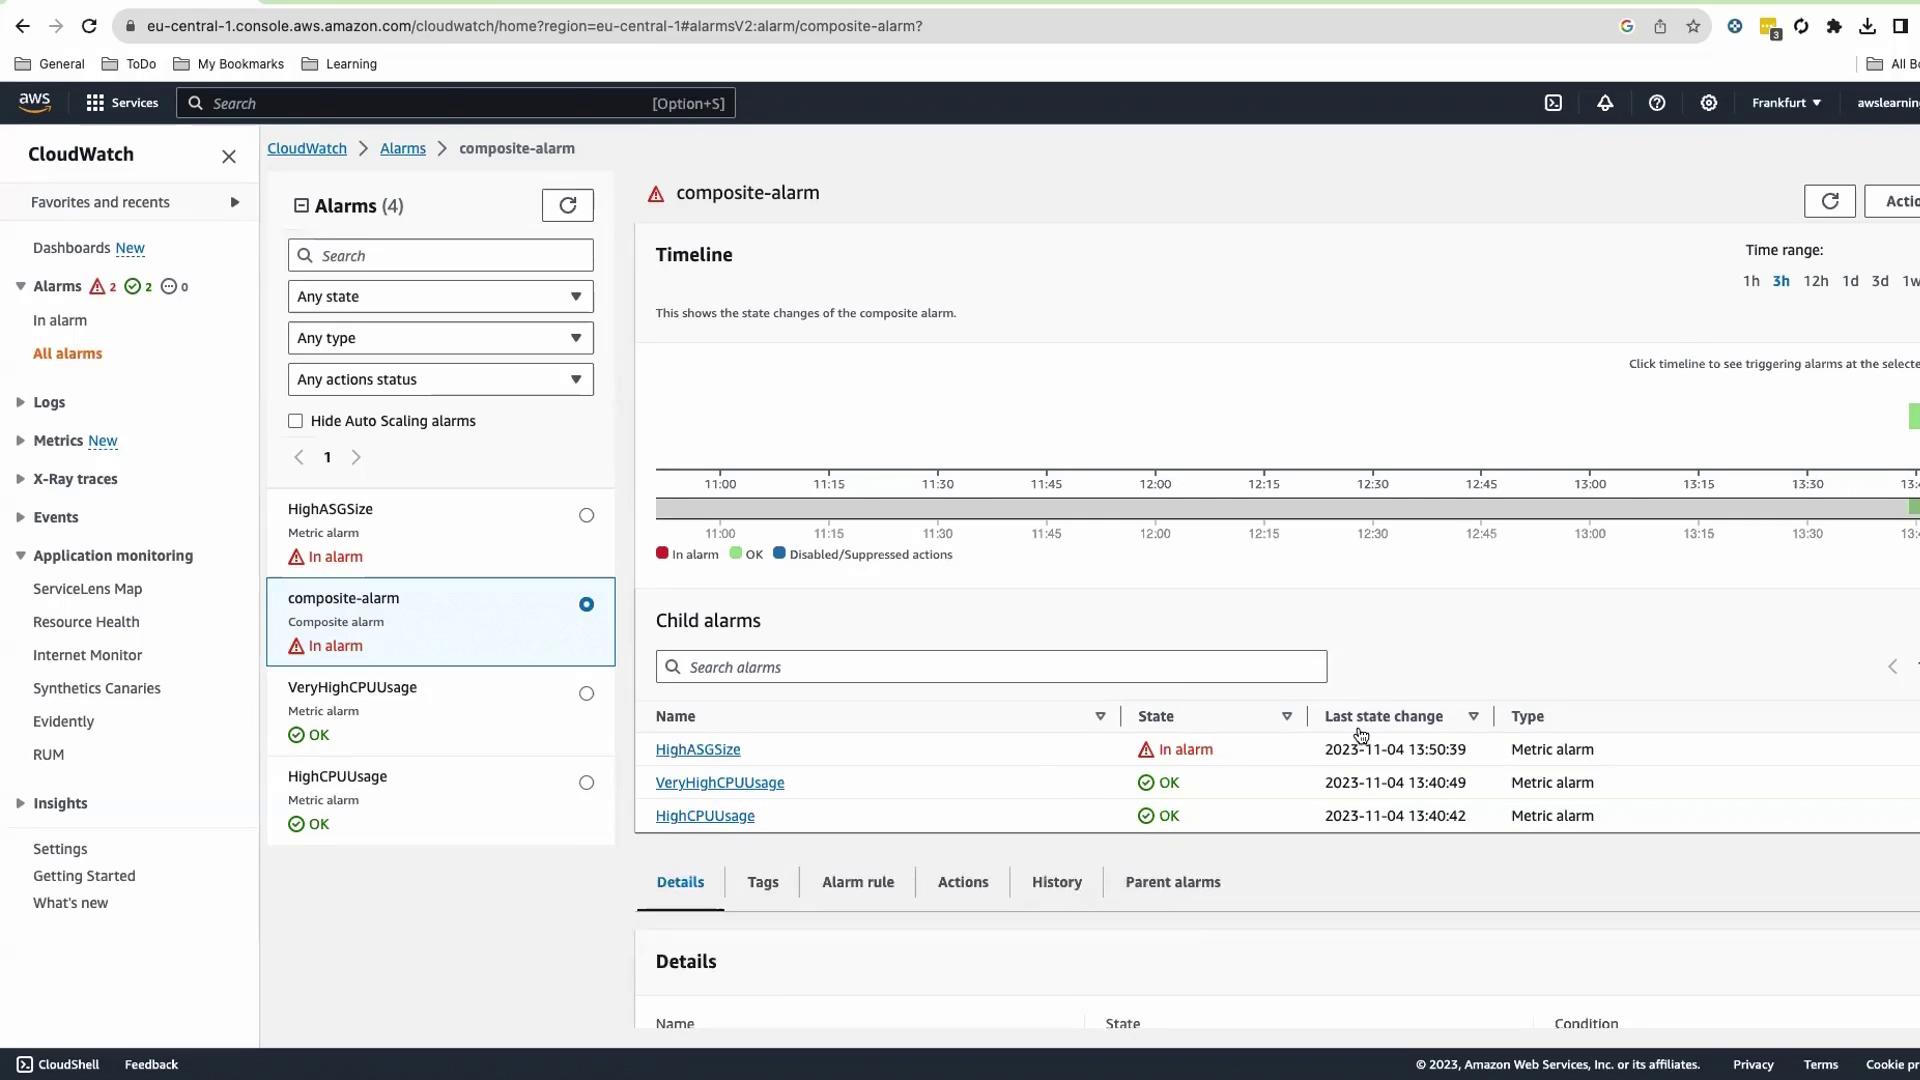Open the AWS settings gear icon
The width and height of the screenshot is (1920, 1080).
coord(1709,103)
